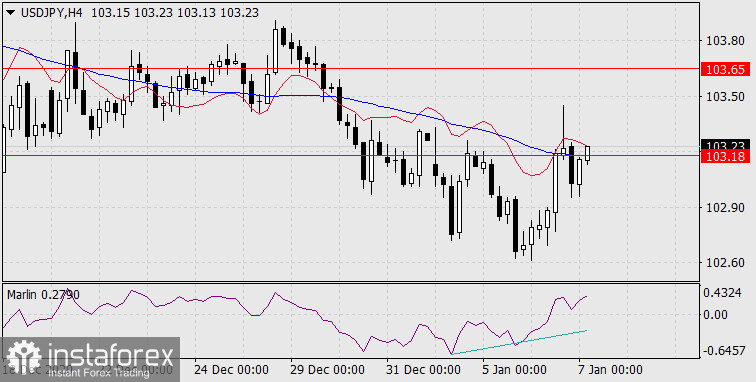Click the 102.60 price scale value
The width and height of the screenshot is (756, 382).
click(725, 263)
